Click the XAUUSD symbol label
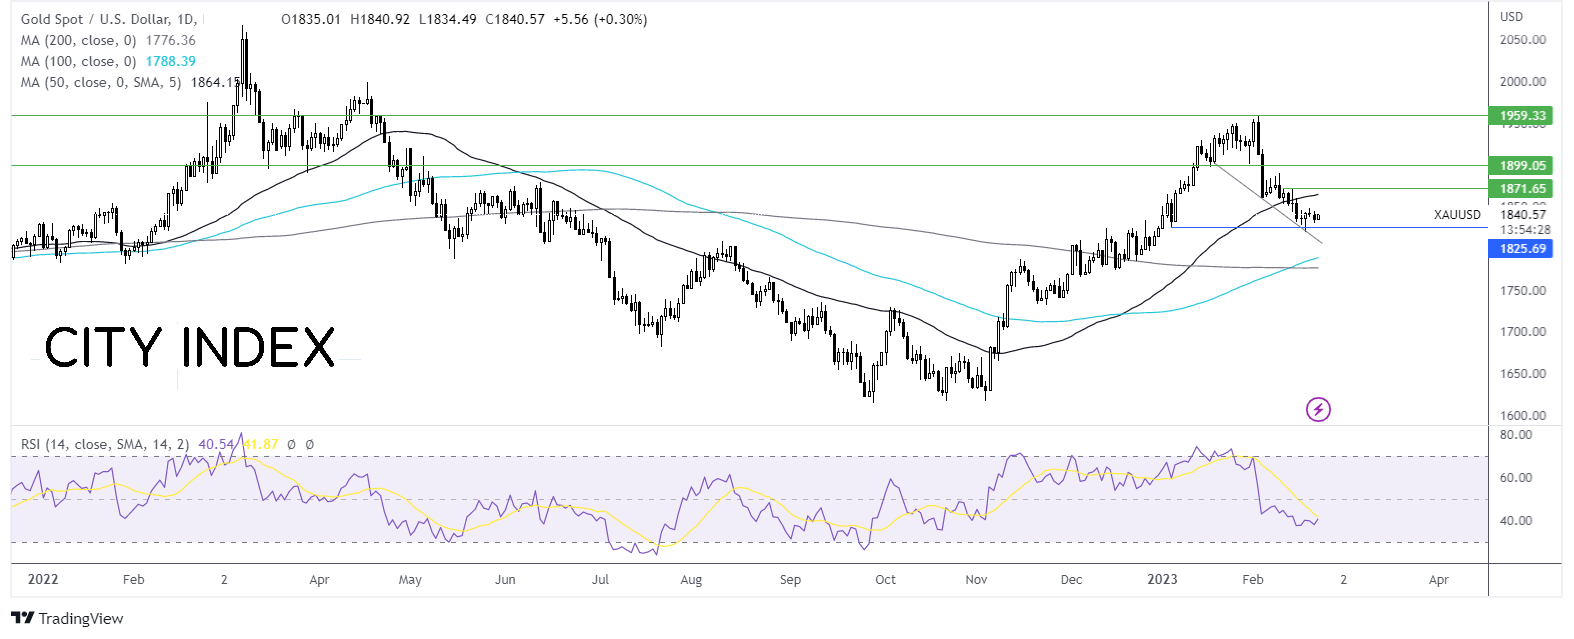The image size is (1574, 639). point(1456,215)
